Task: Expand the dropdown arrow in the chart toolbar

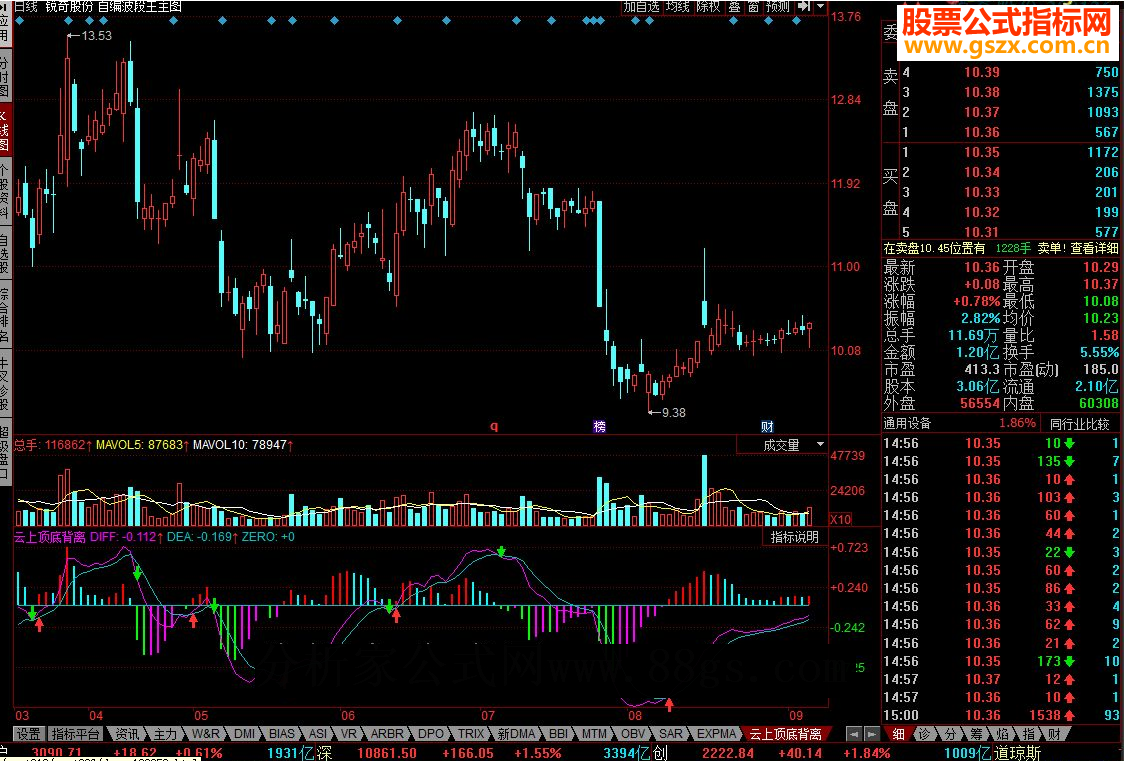Action: click(820, 6)
